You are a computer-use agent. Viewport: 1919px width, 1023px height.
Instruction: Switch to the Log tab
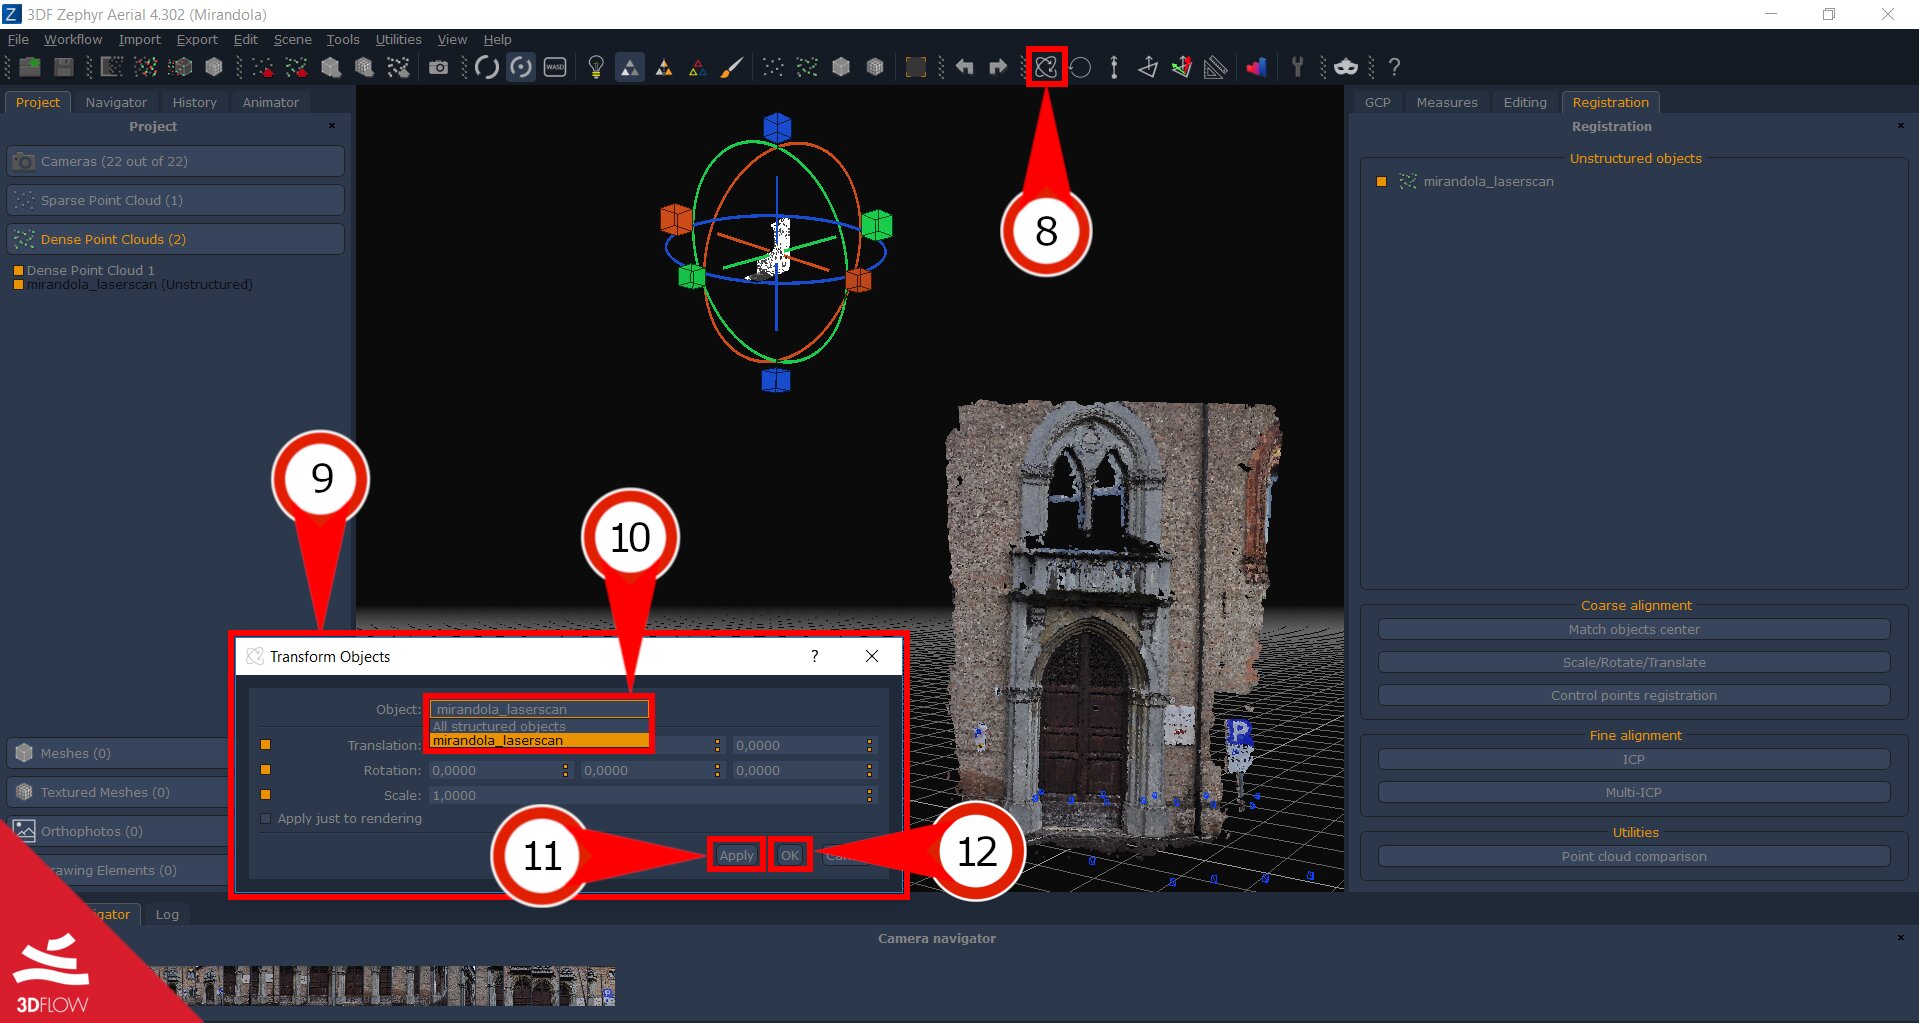167,914
